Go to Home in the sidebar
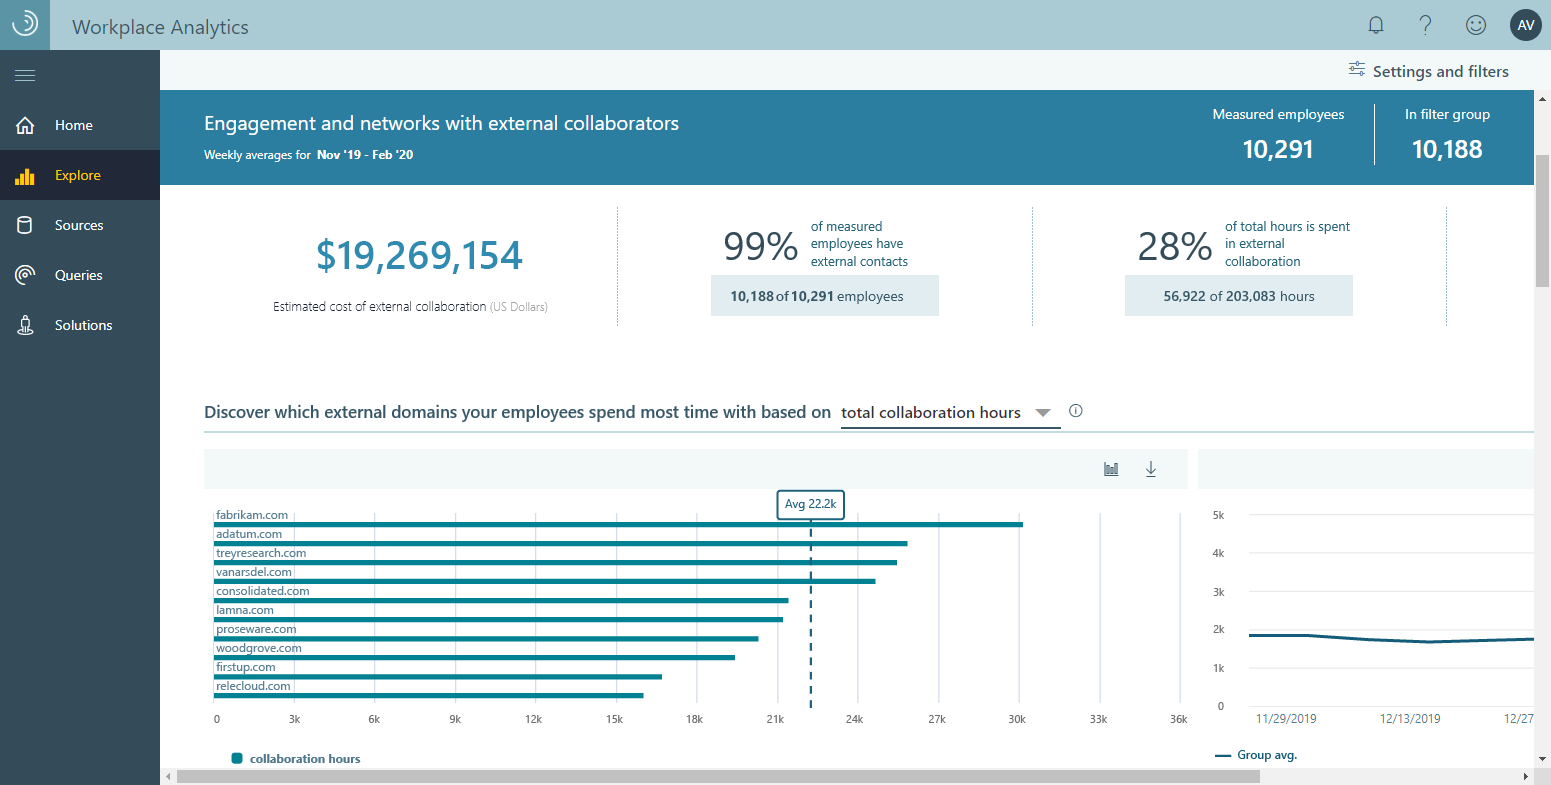Viewport: 1551px width, 785px height. tap(80, 125)
